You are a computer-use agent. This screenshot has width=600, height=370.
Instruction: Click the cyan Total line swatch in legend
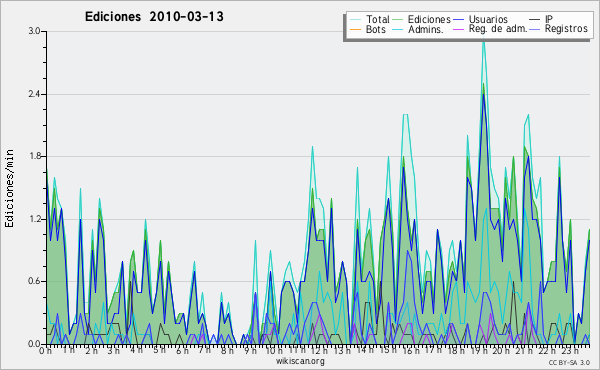356,20
